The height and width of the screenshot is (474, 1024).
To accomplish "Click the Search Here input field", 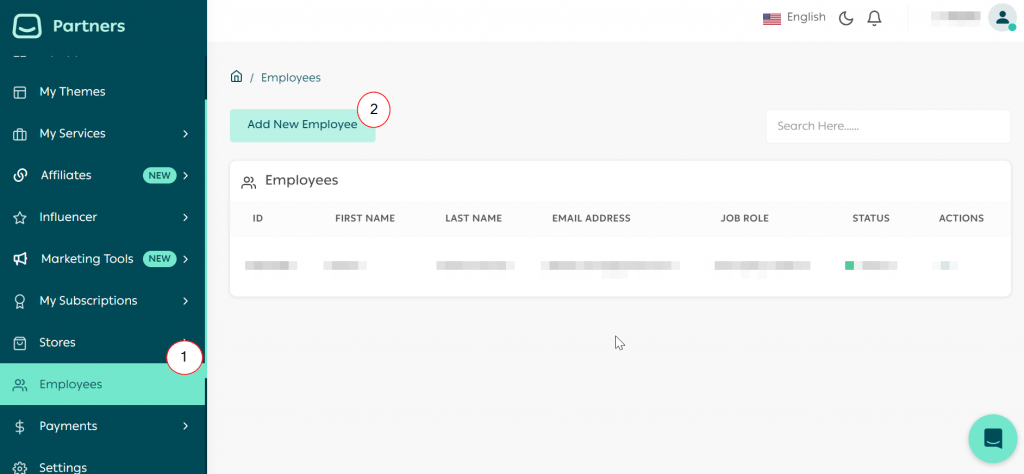I will click(x=887, y=126).
